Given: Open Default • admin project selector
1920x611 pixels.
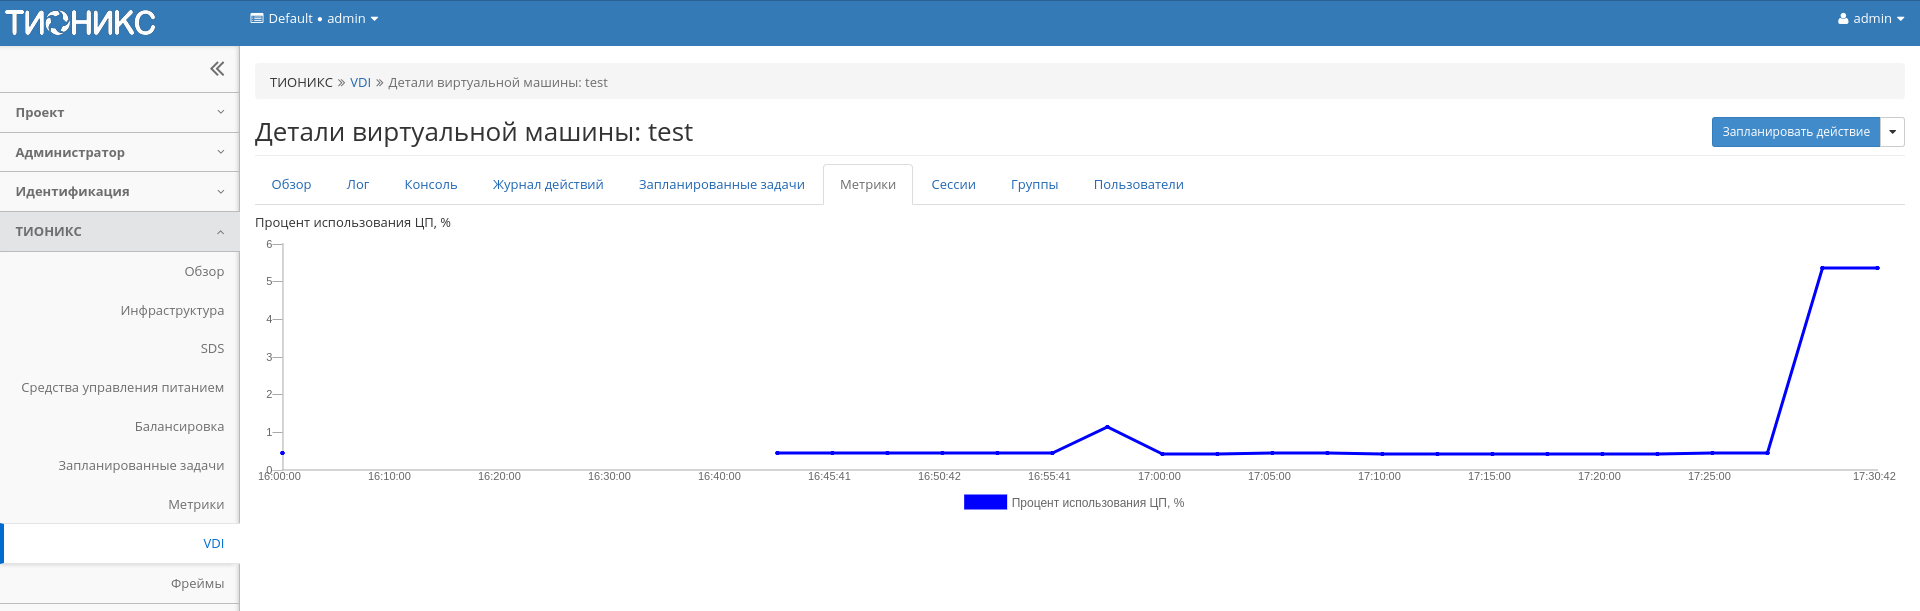Looking at the screenshot, I should [314, 19].
